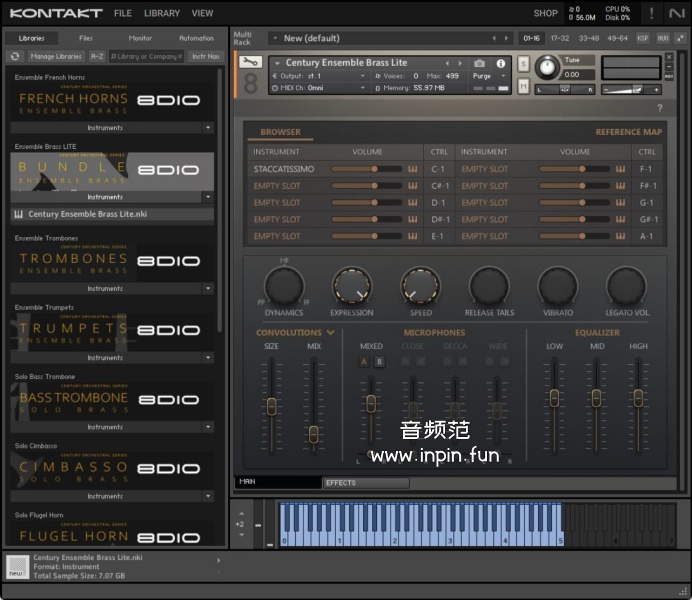The image size is (692, 600).
Task: Expand French Horns Instruments dropdown arrow
Action: click(208, 128)
